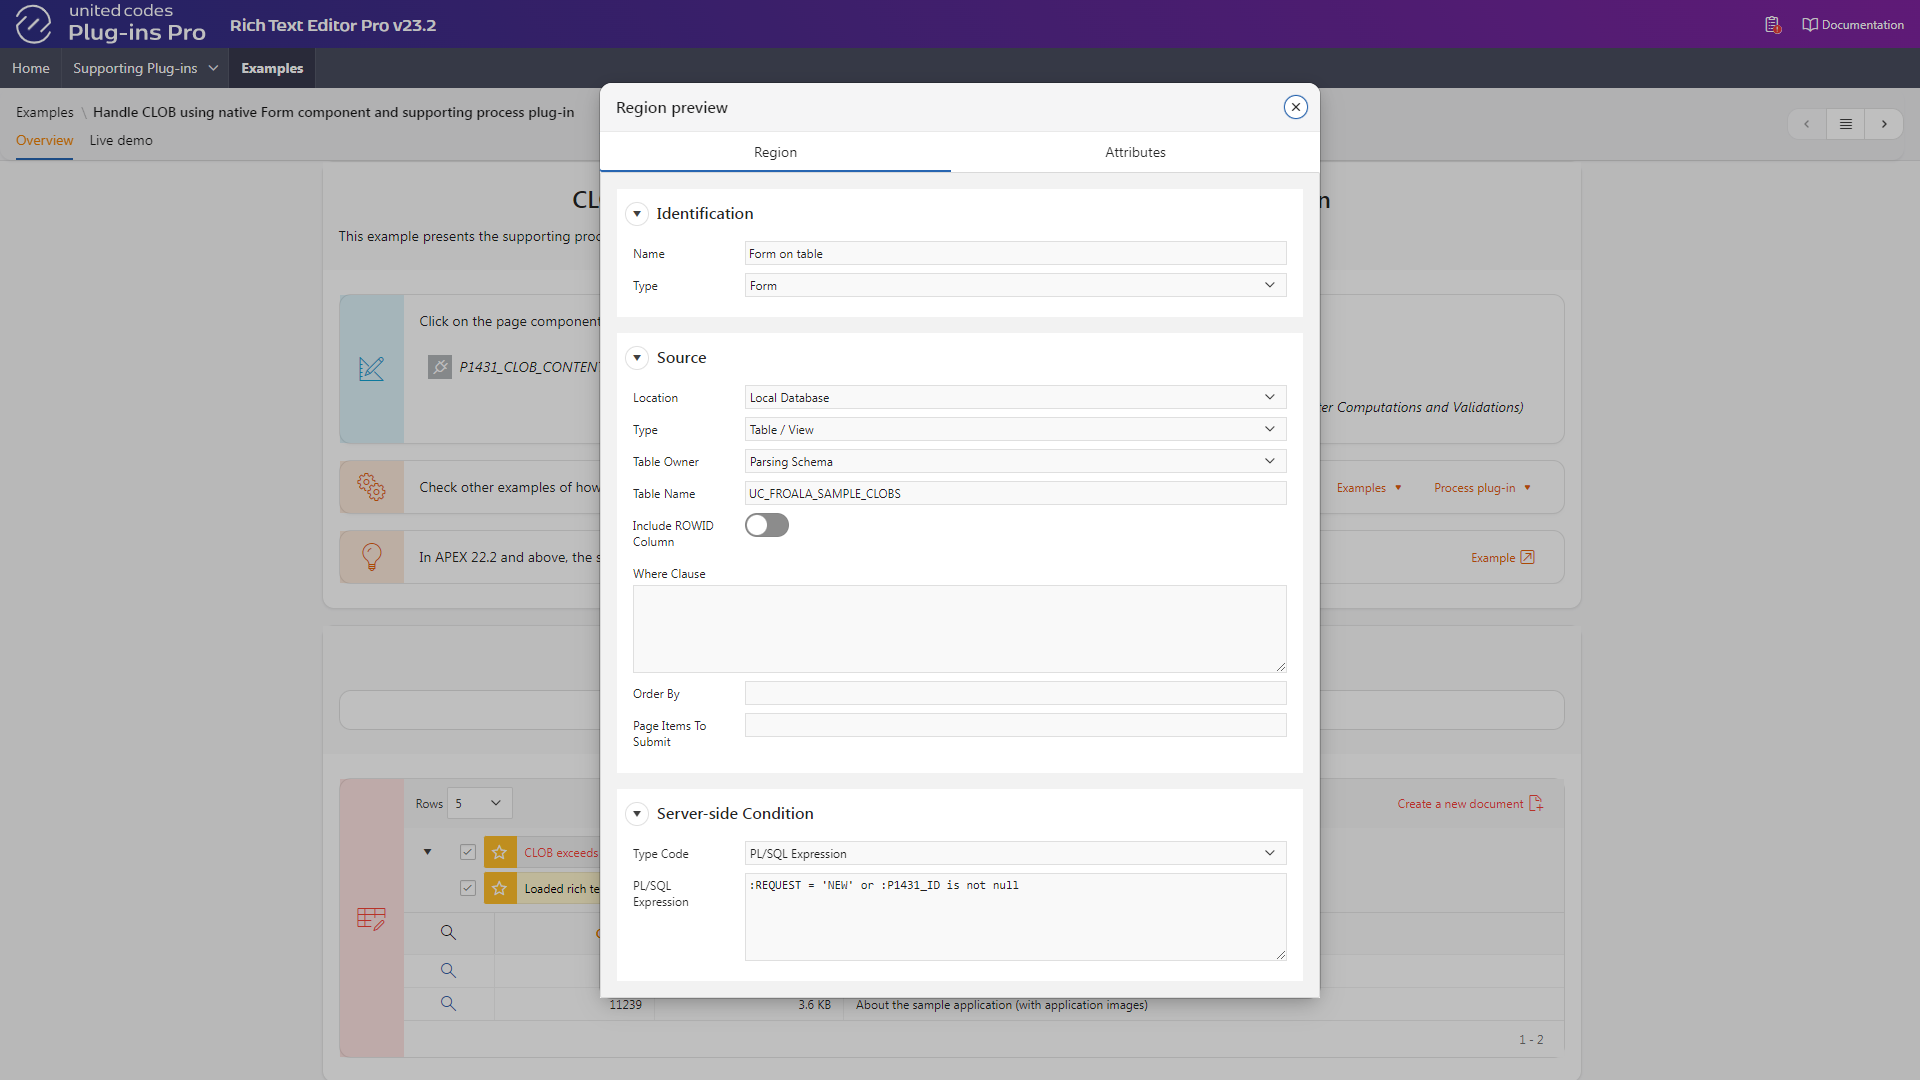Go to the Home menu item

pos(31,68)
